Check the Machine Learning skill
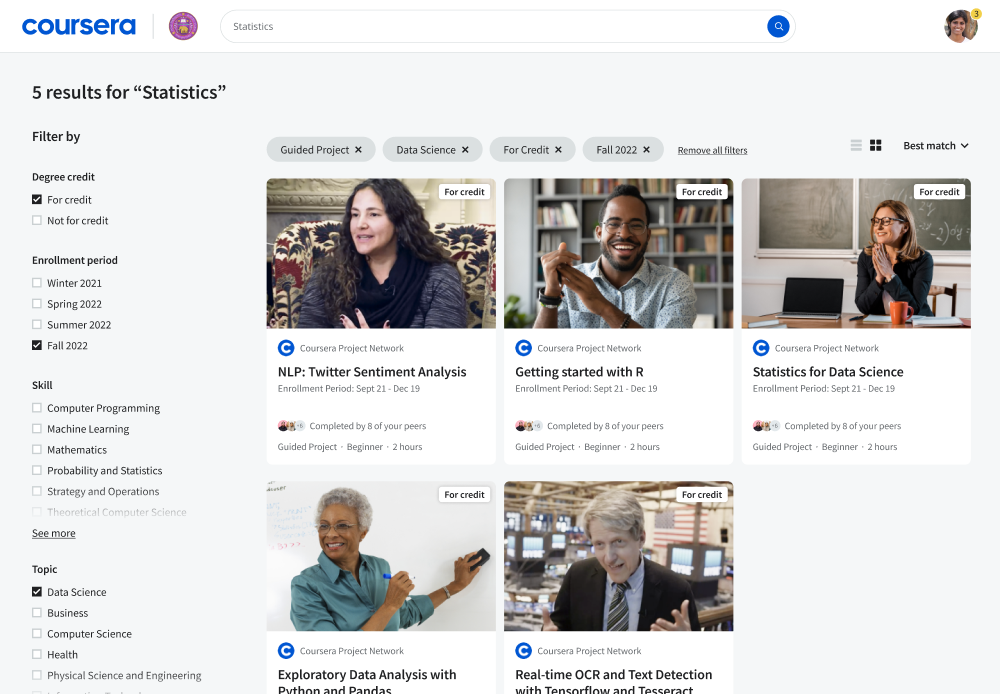Screen dimensions: 1000x694 37,429
